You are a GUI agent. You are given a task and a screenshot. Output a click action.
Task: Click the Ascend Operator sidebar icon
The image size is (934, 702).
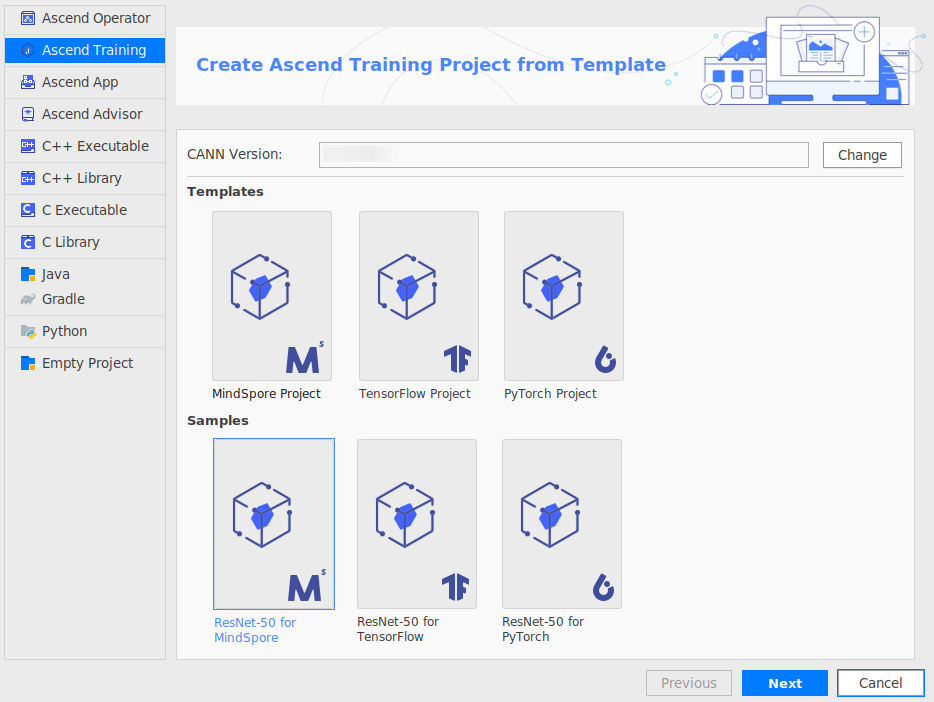click(27, 18)
